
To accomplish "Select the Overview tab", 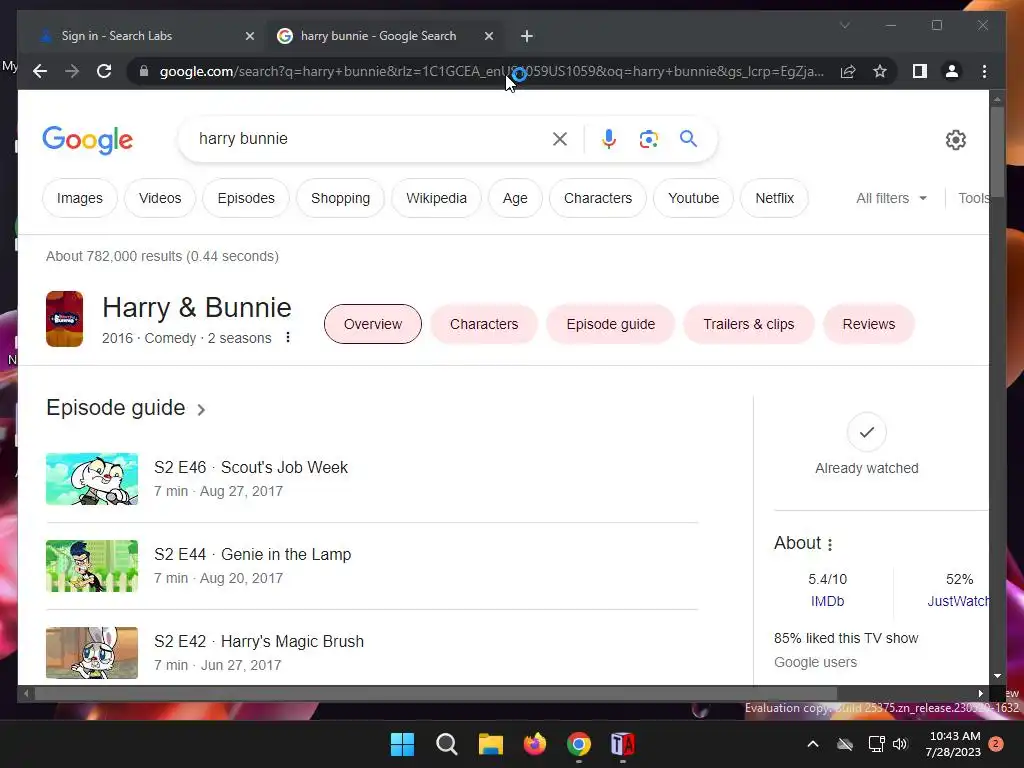I will [373, 324].
